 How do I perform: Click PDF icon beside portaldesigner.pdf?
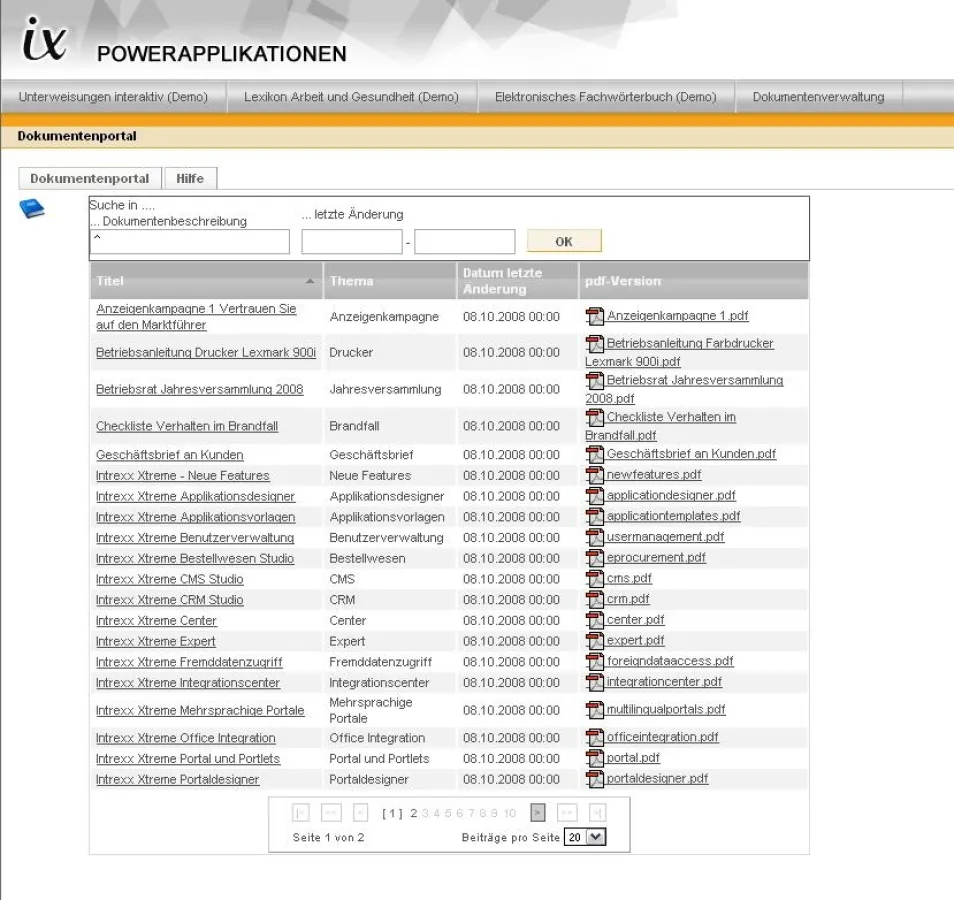[x=595, y=779]
